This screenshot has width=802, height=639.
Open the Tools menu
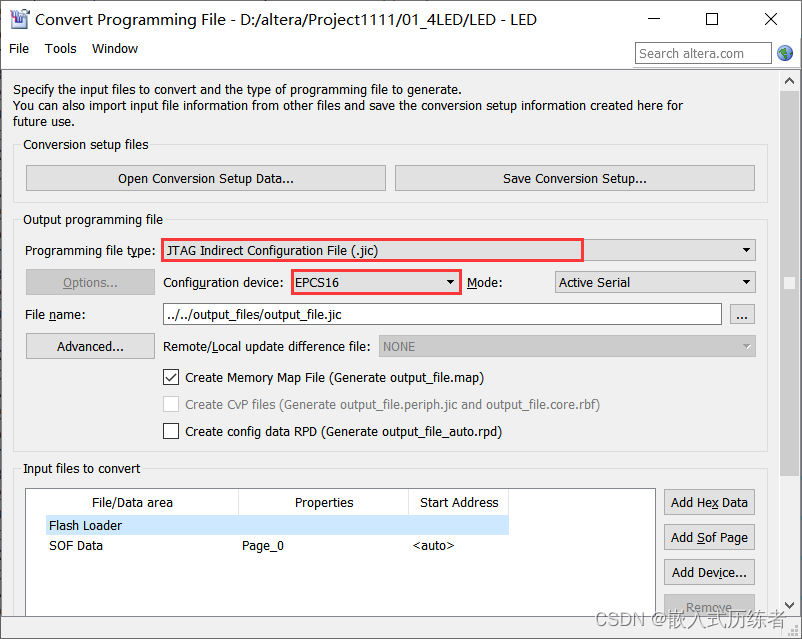coord(60,49)
